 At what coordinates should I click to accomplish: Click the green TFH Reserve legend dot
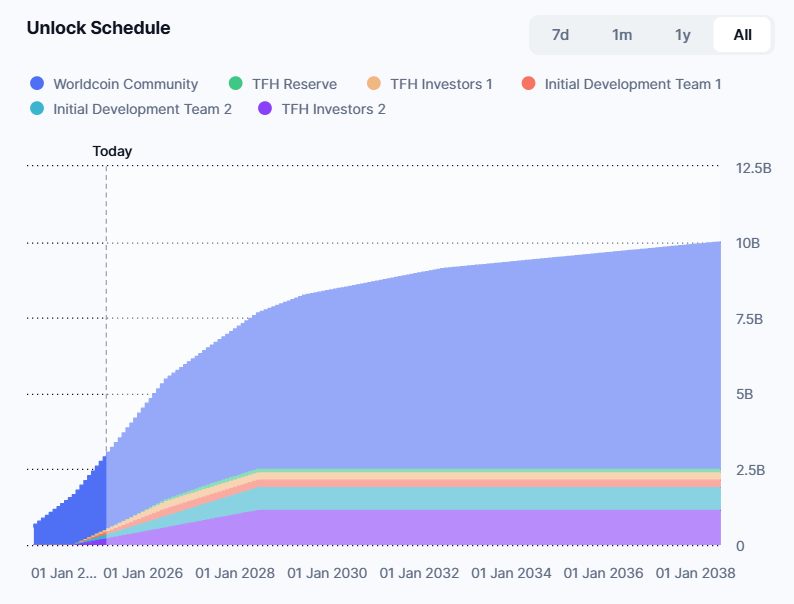tap(236, 84)
